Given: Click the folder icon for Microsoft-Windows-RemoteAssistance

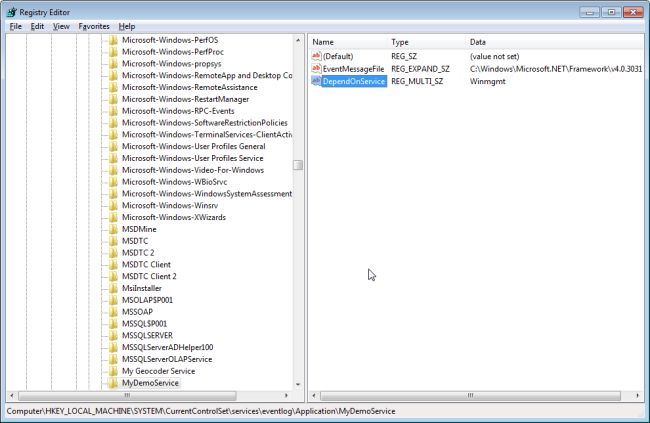Looking at the screenshot, I should coord(113,88).
